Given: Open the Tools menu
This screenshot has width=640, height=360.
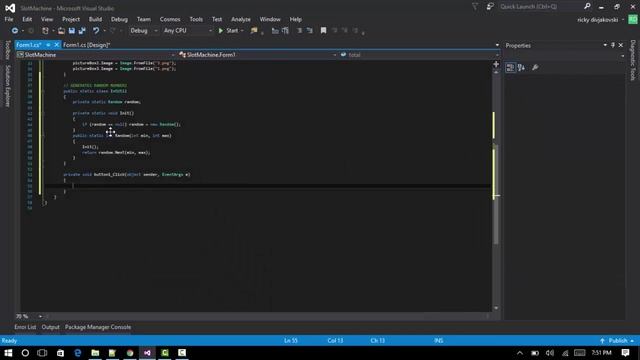Looking at the screenshot, I should pyautogui.click(x=196, y=19).
